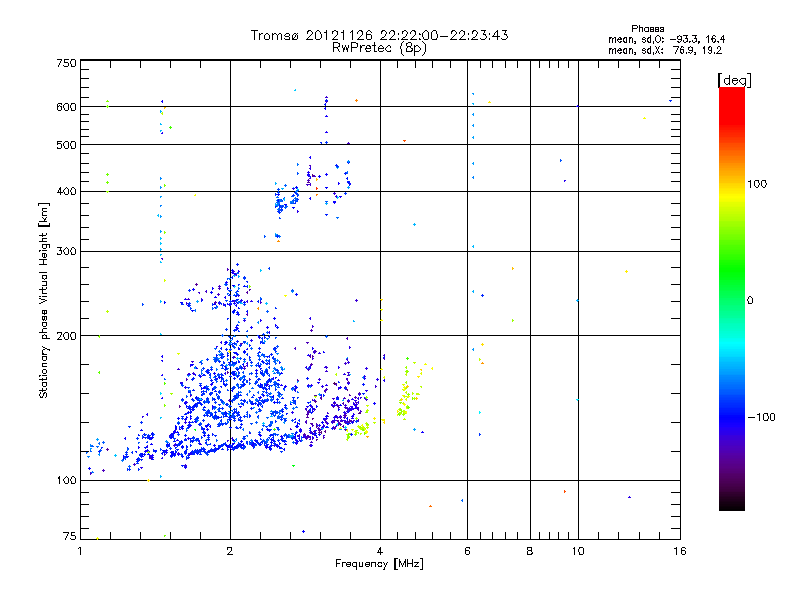Image resolution: width=800 pixels, height=600 pixels.
Task: Click the '6' x-axis tick label
Action: (x=467, y=551)
